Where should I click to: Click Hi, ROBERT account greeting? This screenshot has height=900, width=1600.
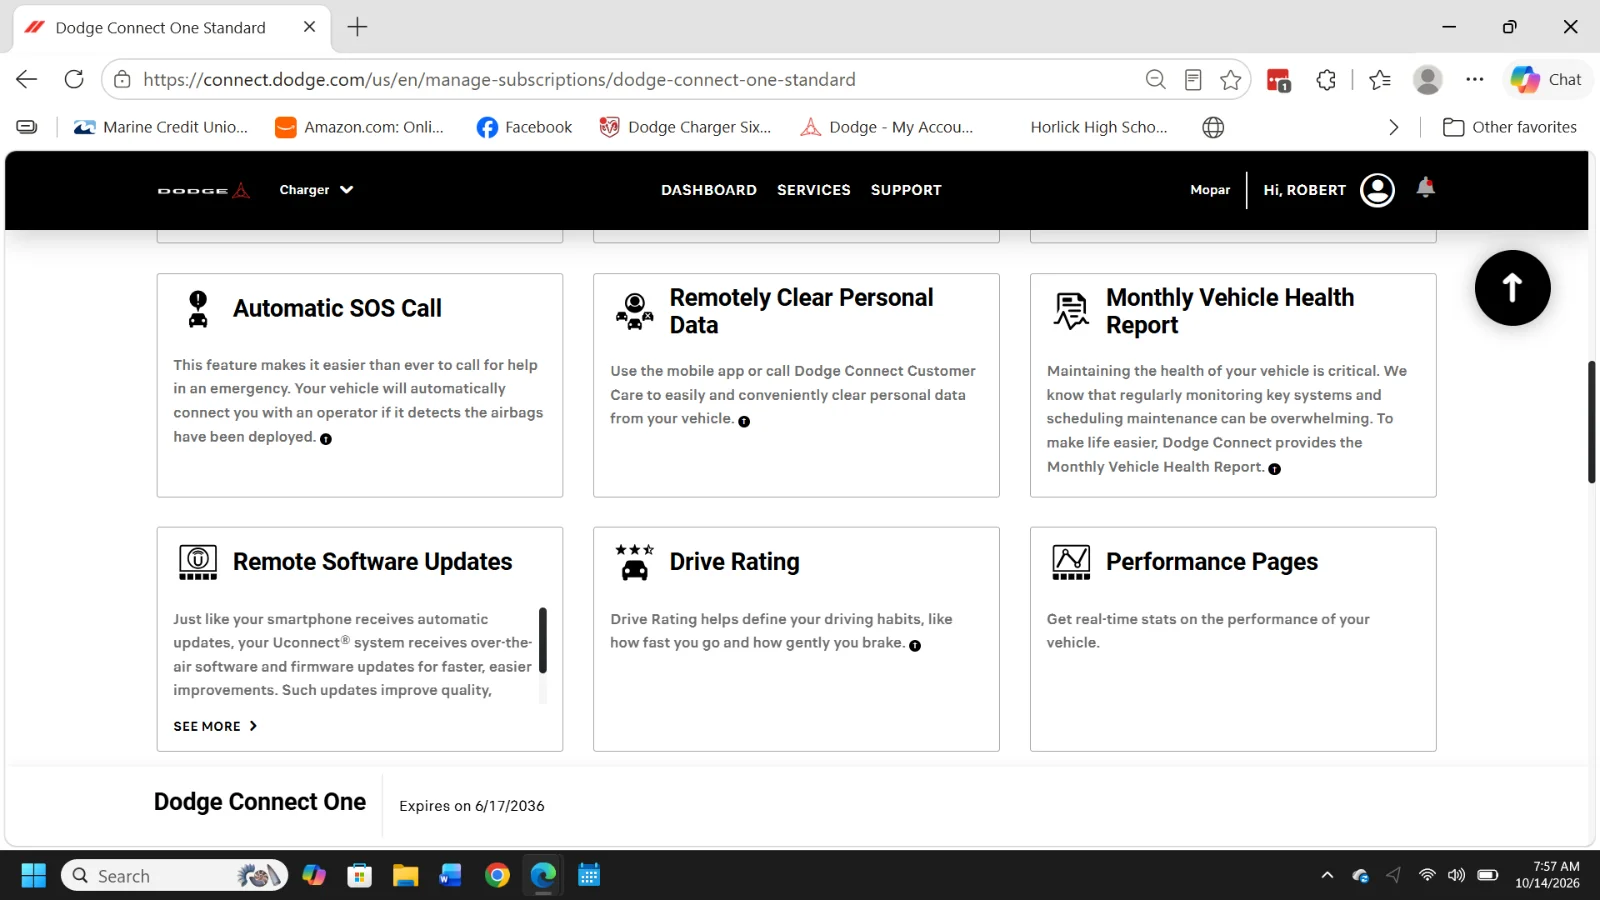point(1304,190)
